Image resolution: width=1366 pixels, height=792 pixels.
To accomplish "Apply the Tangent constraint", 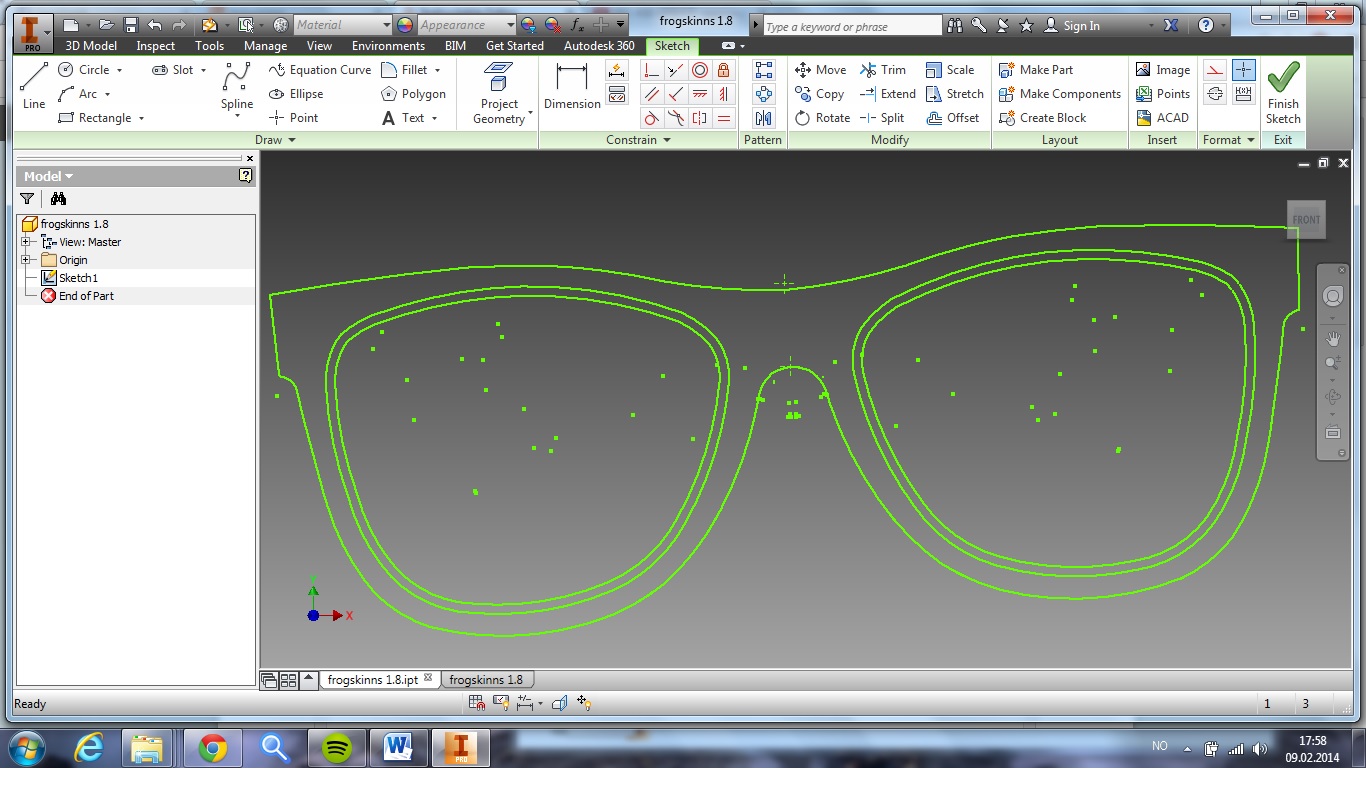I will [x=652, y=118].
